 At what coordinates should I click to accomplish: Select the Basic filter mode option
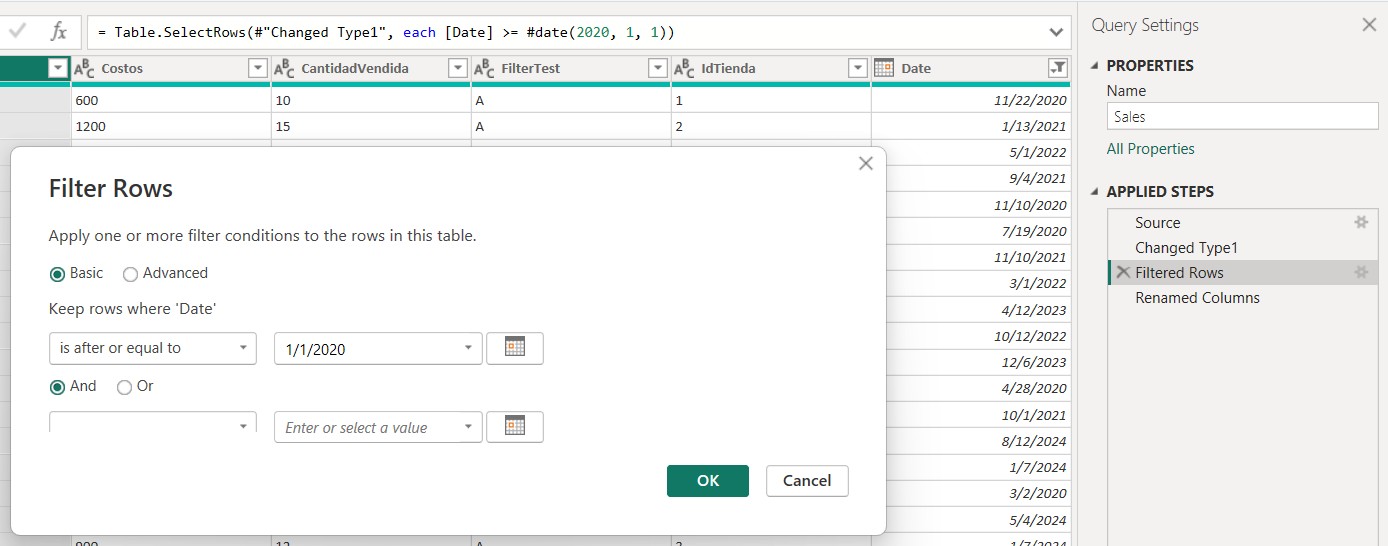coord(58,274)
